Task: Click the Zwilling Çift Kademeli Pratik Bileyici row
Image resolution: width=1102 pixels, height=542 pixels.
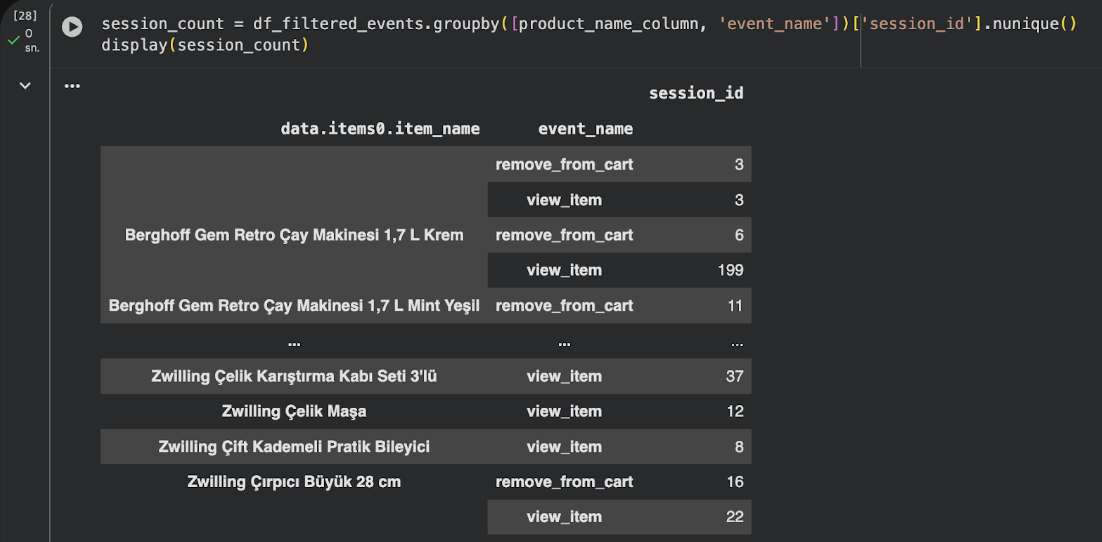Action: point(294,447)
